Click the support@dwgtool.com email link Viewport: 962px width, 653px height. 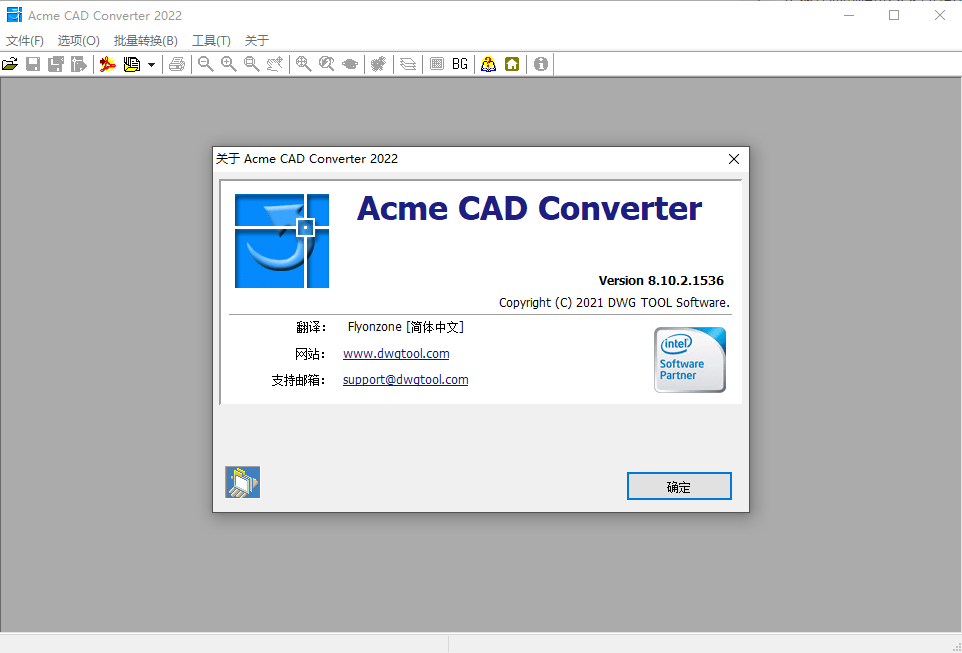405,380
